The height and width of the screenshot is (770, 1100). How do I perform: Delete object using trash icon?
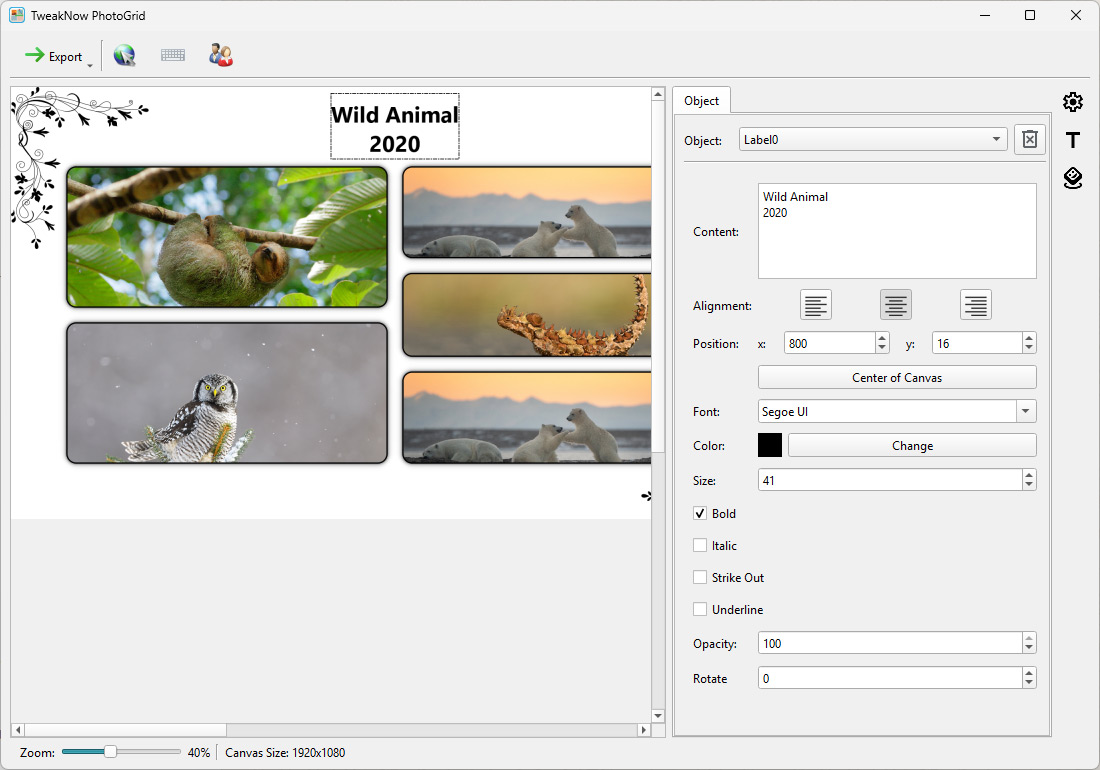point(1029,140)
